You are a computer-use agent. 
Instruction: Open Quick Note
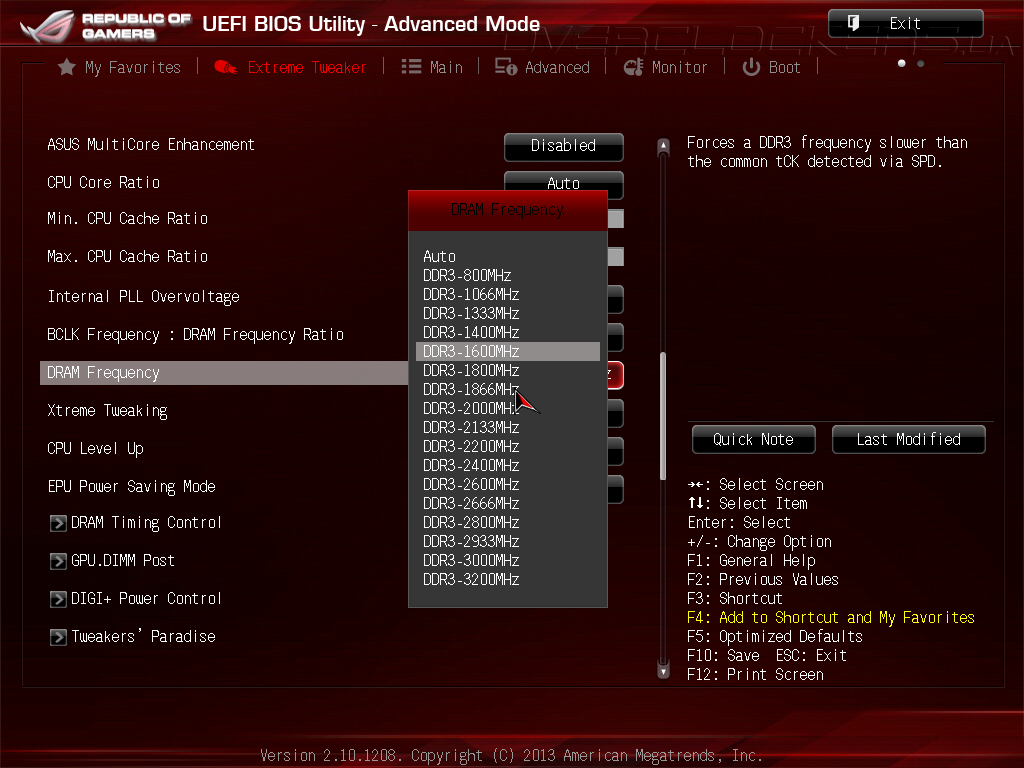pyautogui.click(x=754, y=440)
